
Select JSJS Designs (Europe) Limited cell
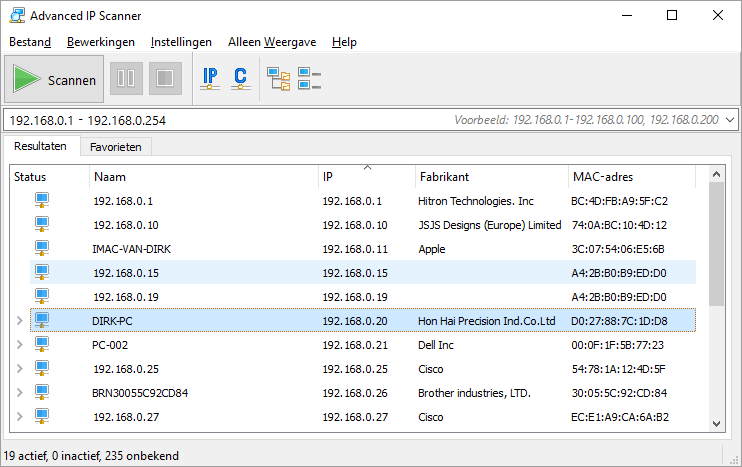tap(490, 225)
